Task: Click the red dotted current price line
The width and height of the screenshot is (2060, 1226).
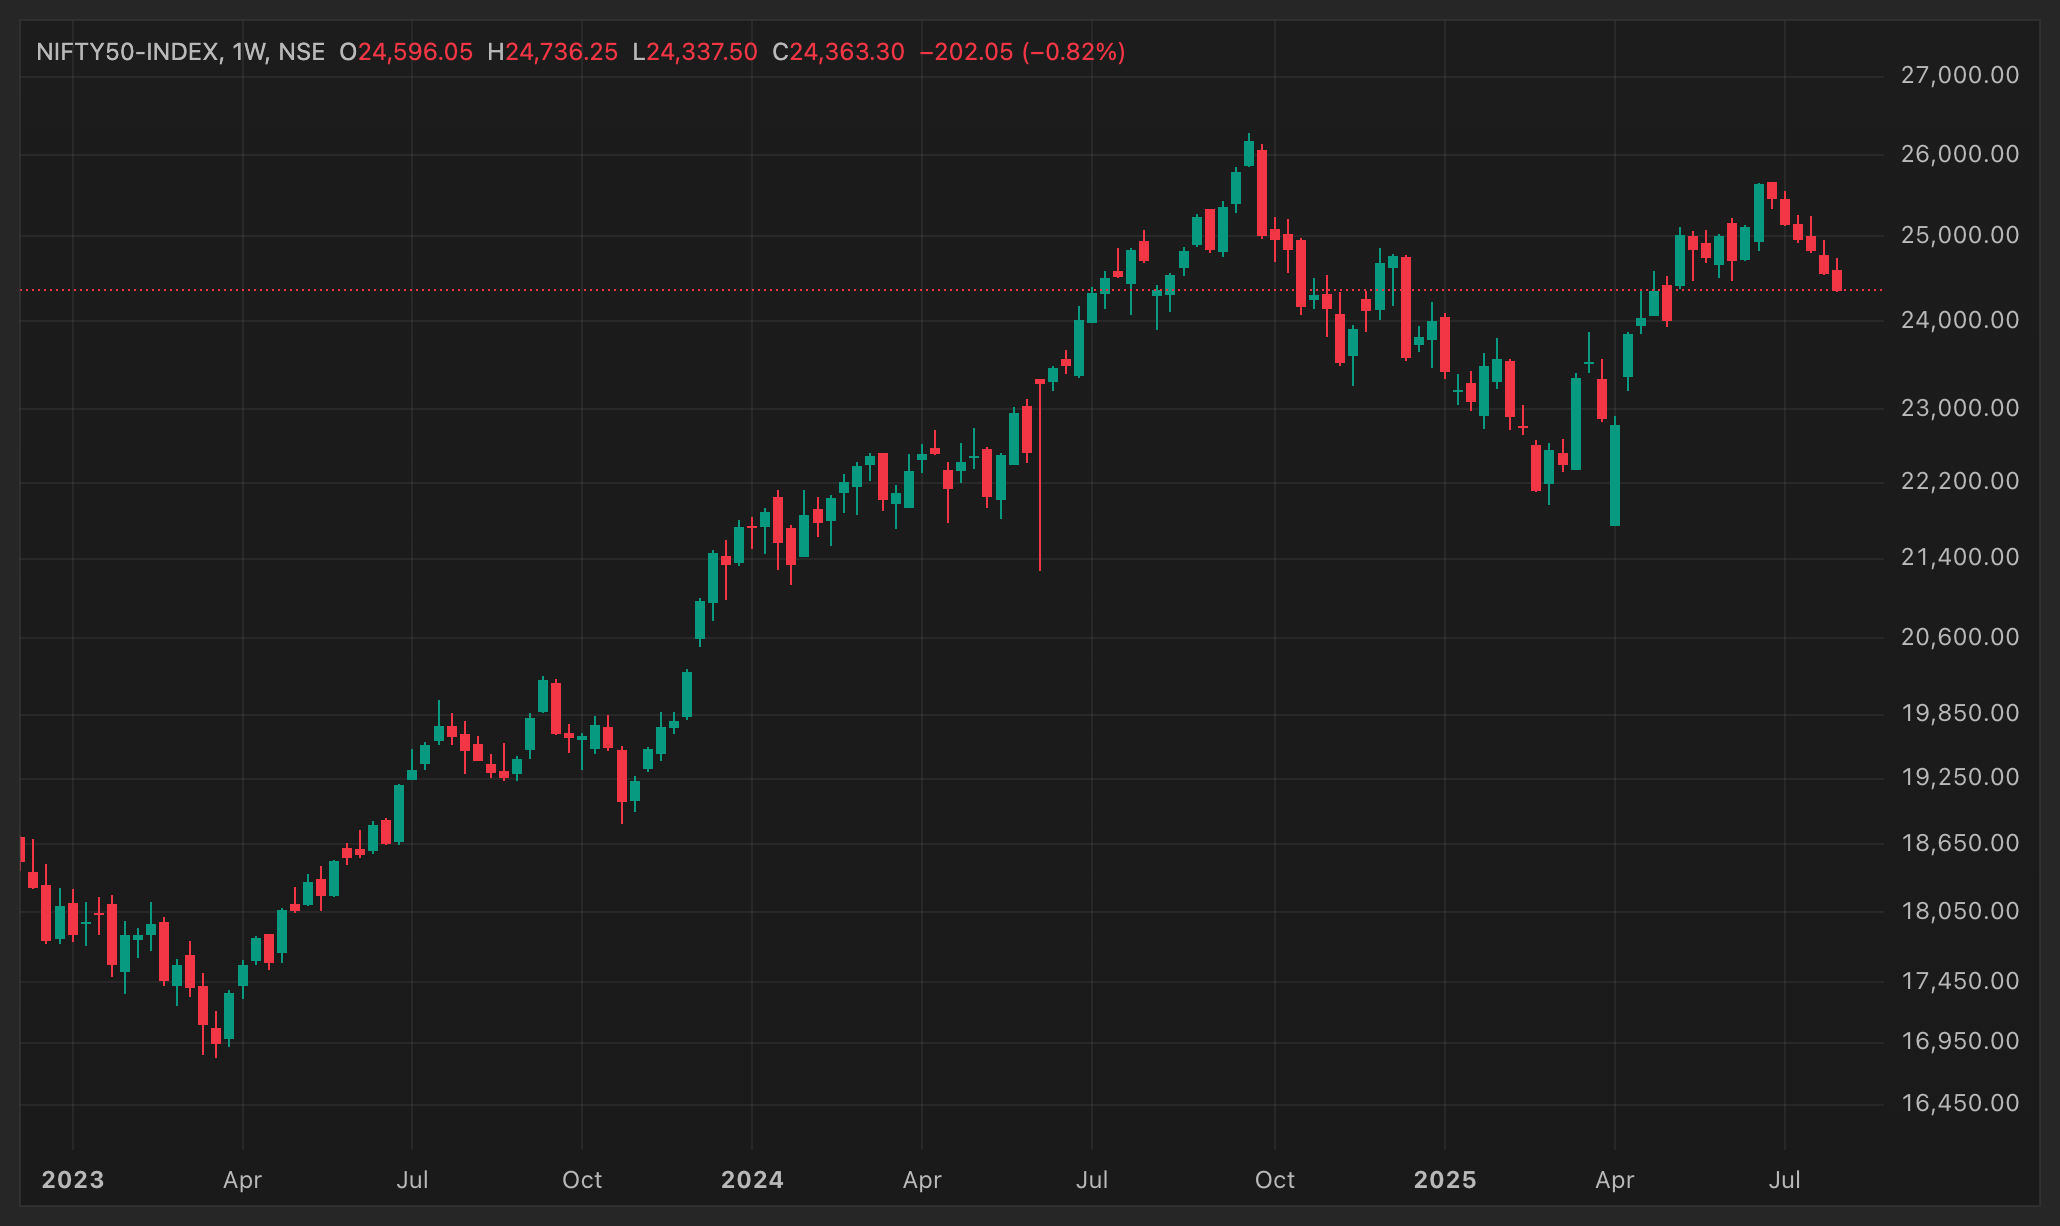Action: pos(951,290)
